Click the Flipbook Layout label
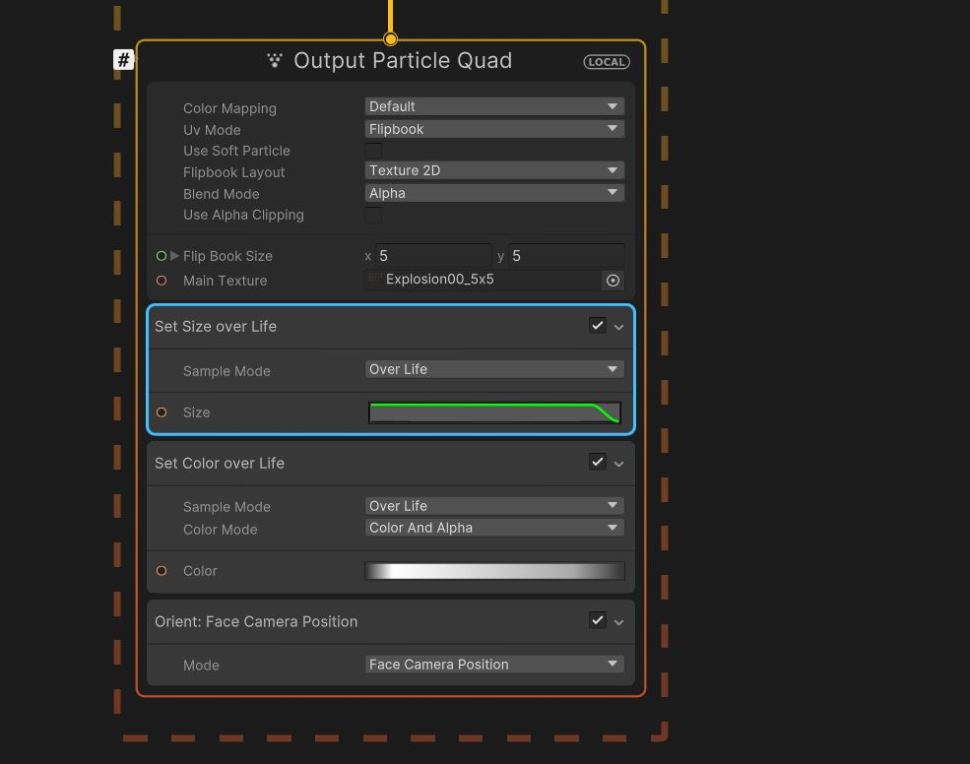The image size is (970, 764). click(234, 173)
